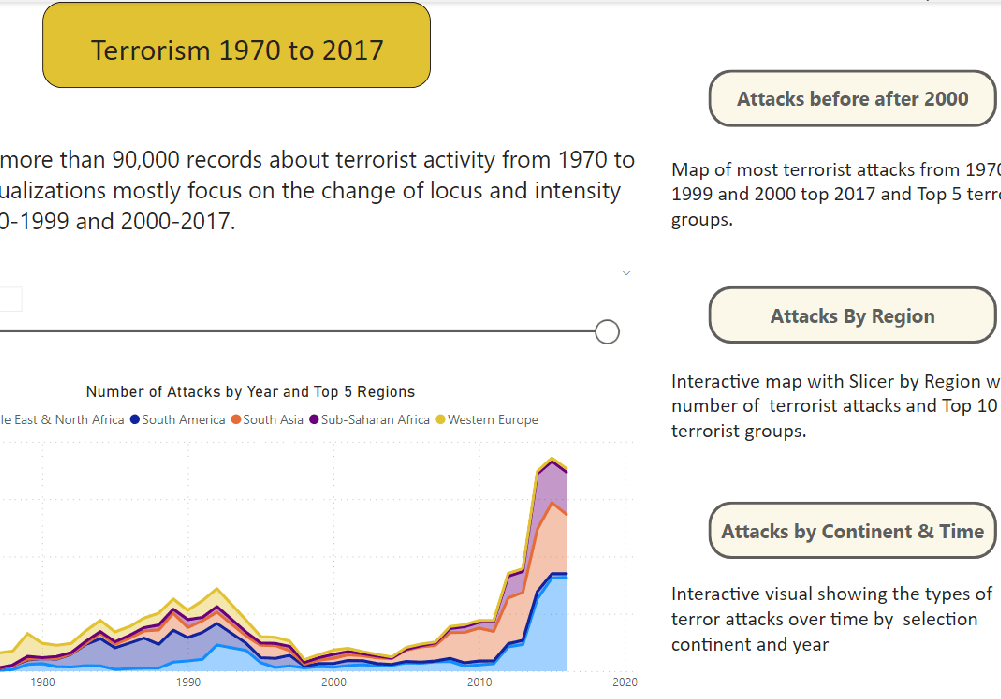Click the 'South Asia' legend label
Viewport: 1001px width, 699px height.
[273, 419]
